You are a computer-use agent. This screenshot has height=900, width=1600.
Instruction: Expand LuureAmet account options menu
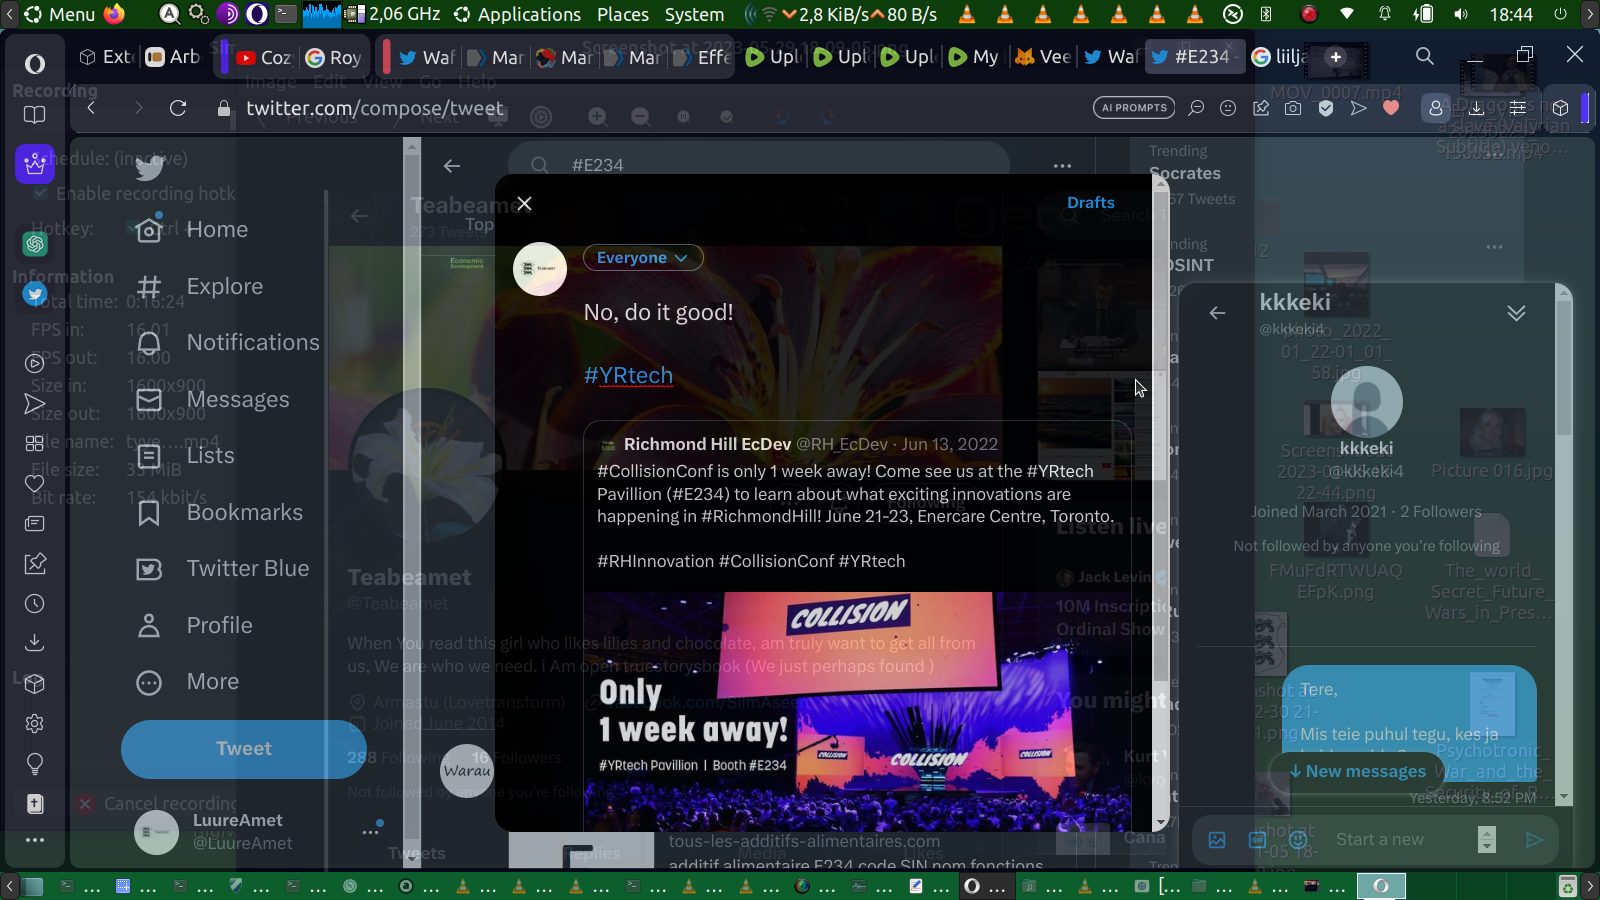[371, 831]
